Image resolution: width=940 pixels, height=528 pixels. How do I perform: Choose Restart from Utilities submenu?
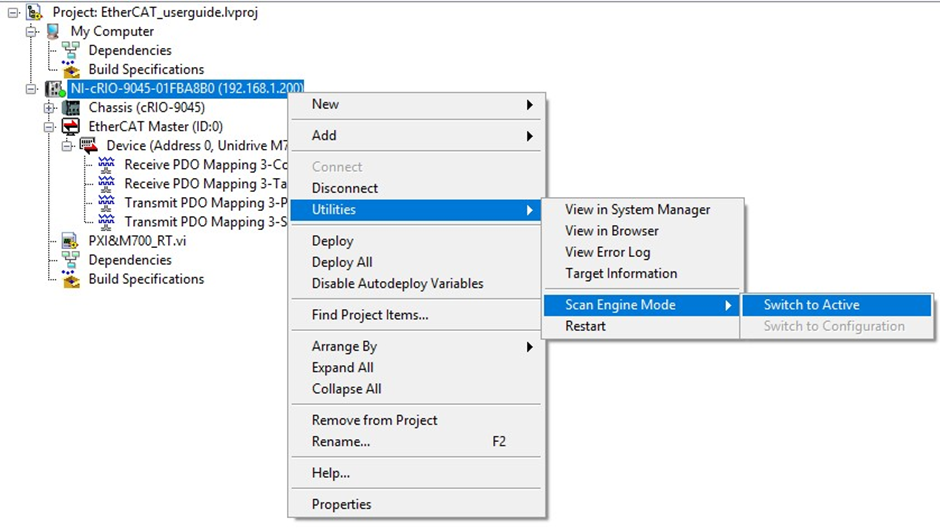point(585,327)
